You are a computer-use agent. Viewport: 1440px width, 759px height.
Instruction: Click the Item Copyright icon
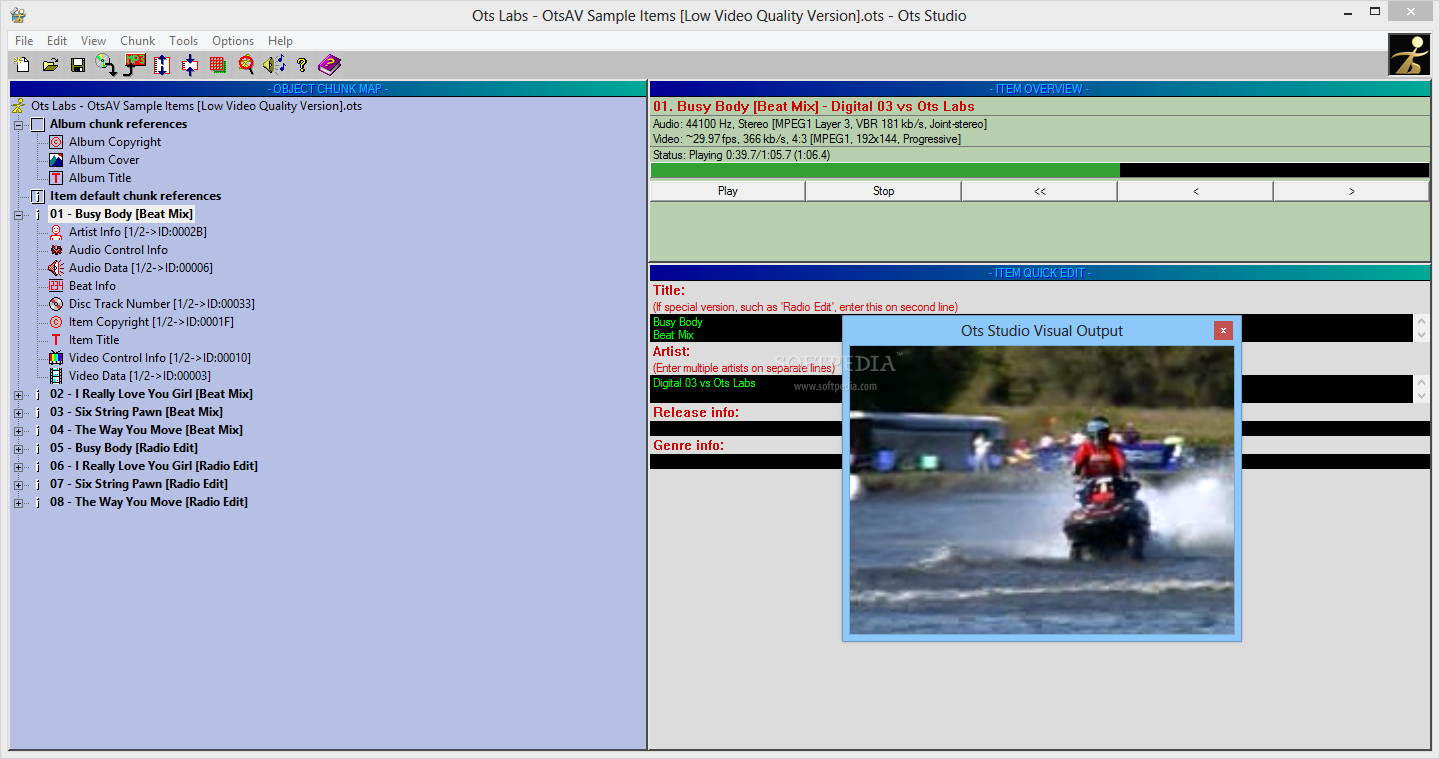[x=56, y=322]
